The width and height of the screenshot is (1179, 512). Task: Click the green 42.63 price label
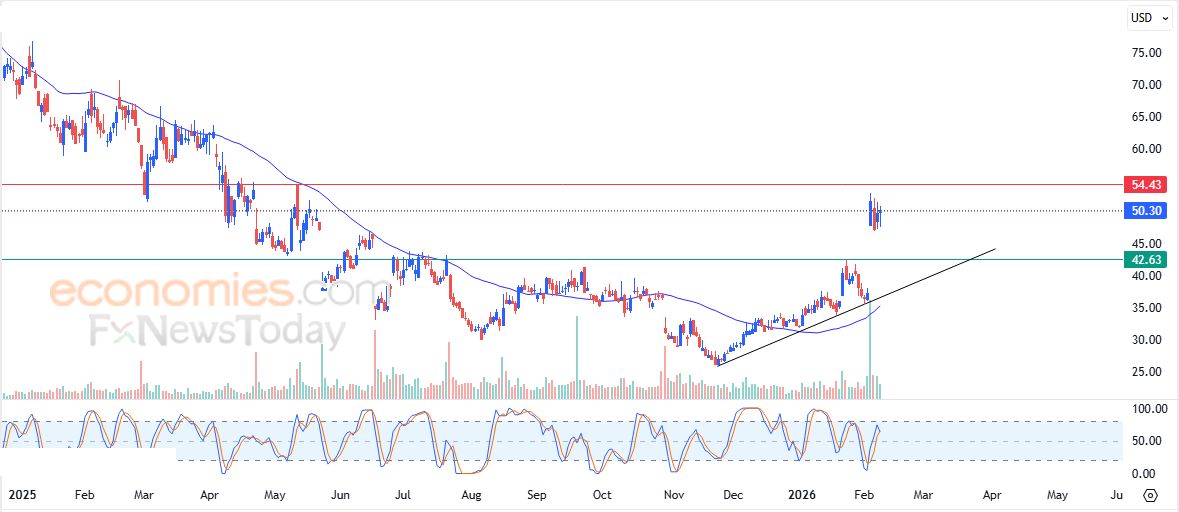1147,260
